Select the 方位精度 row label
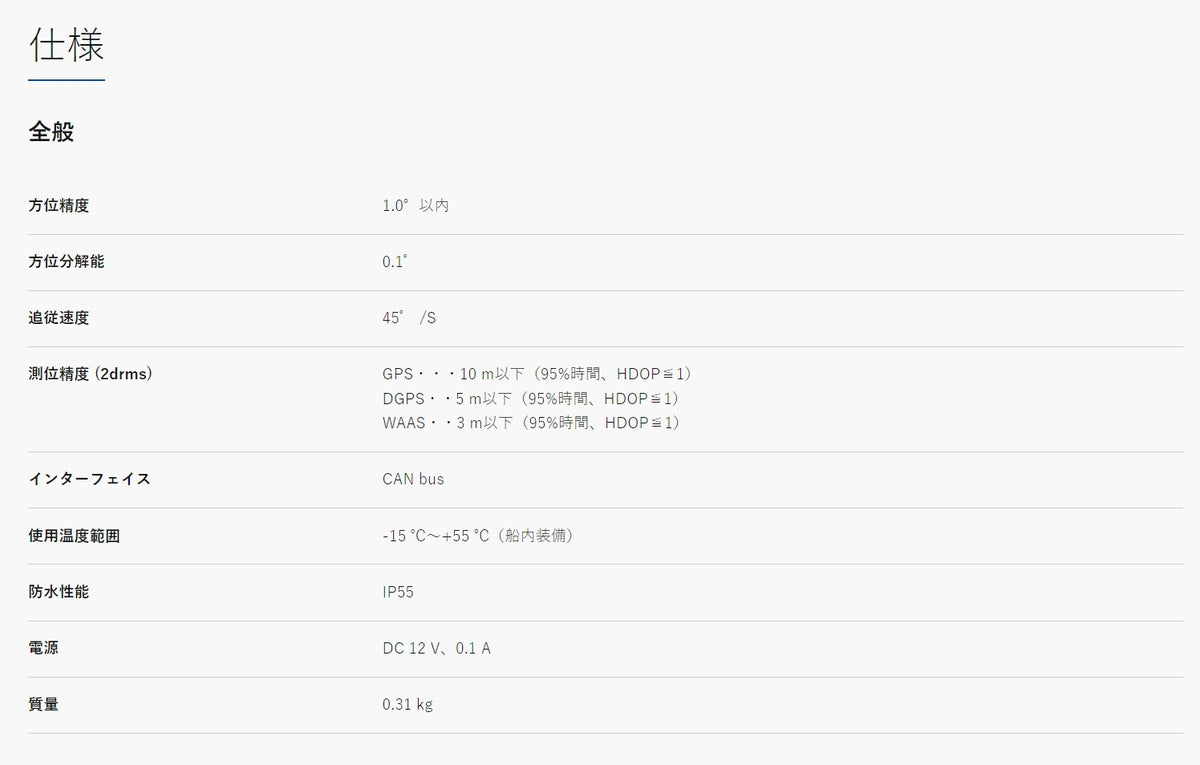The width and height of the screenshot is (1200, 765). 59,206
